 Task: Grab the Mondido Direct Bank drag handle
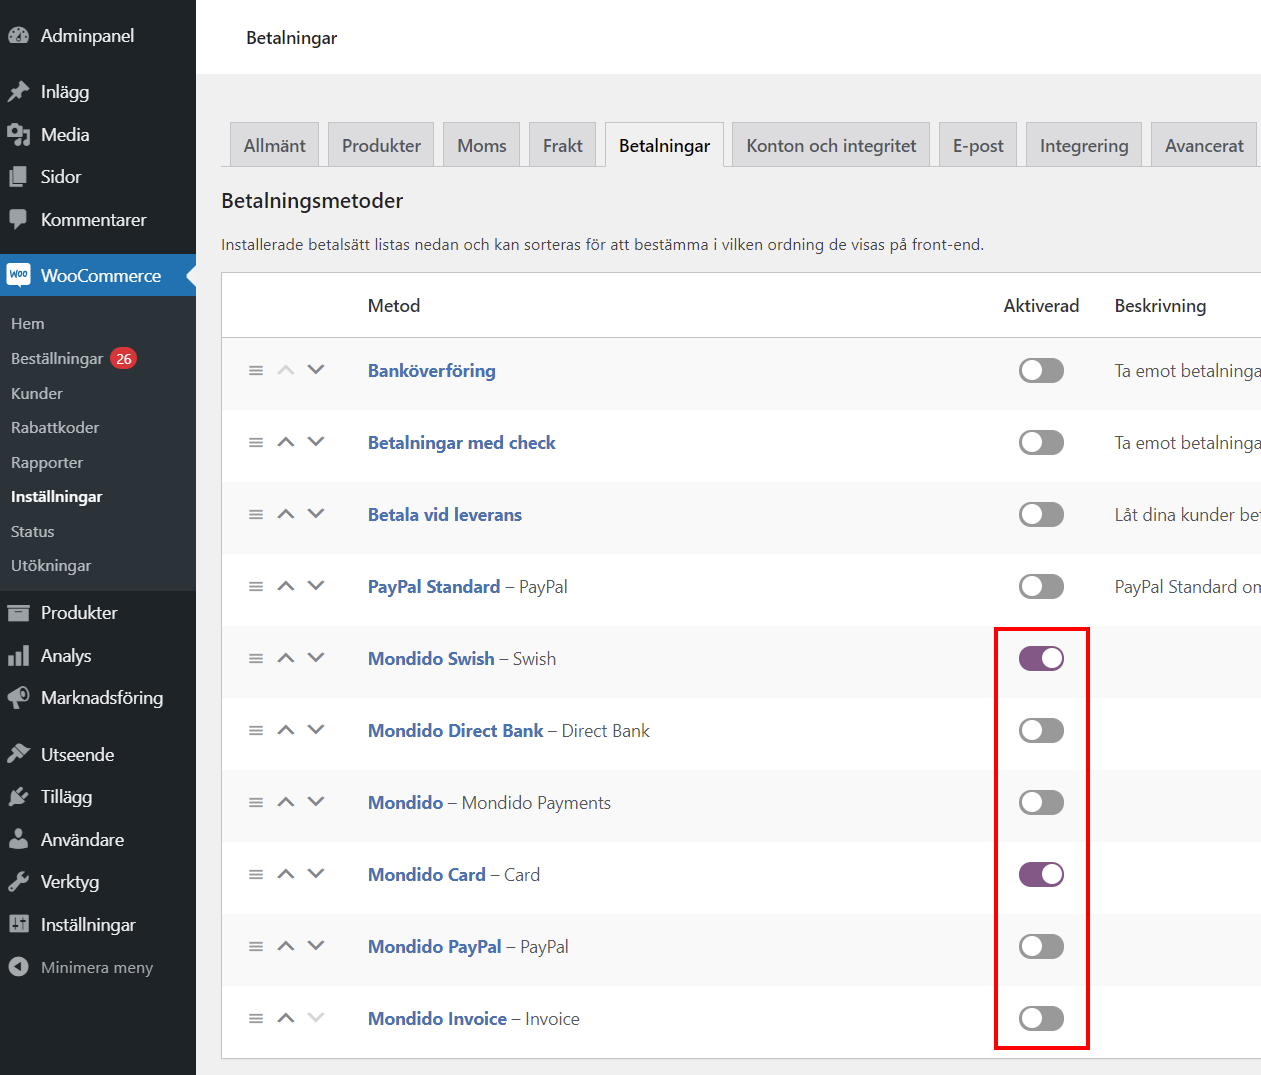pos(256,731)
